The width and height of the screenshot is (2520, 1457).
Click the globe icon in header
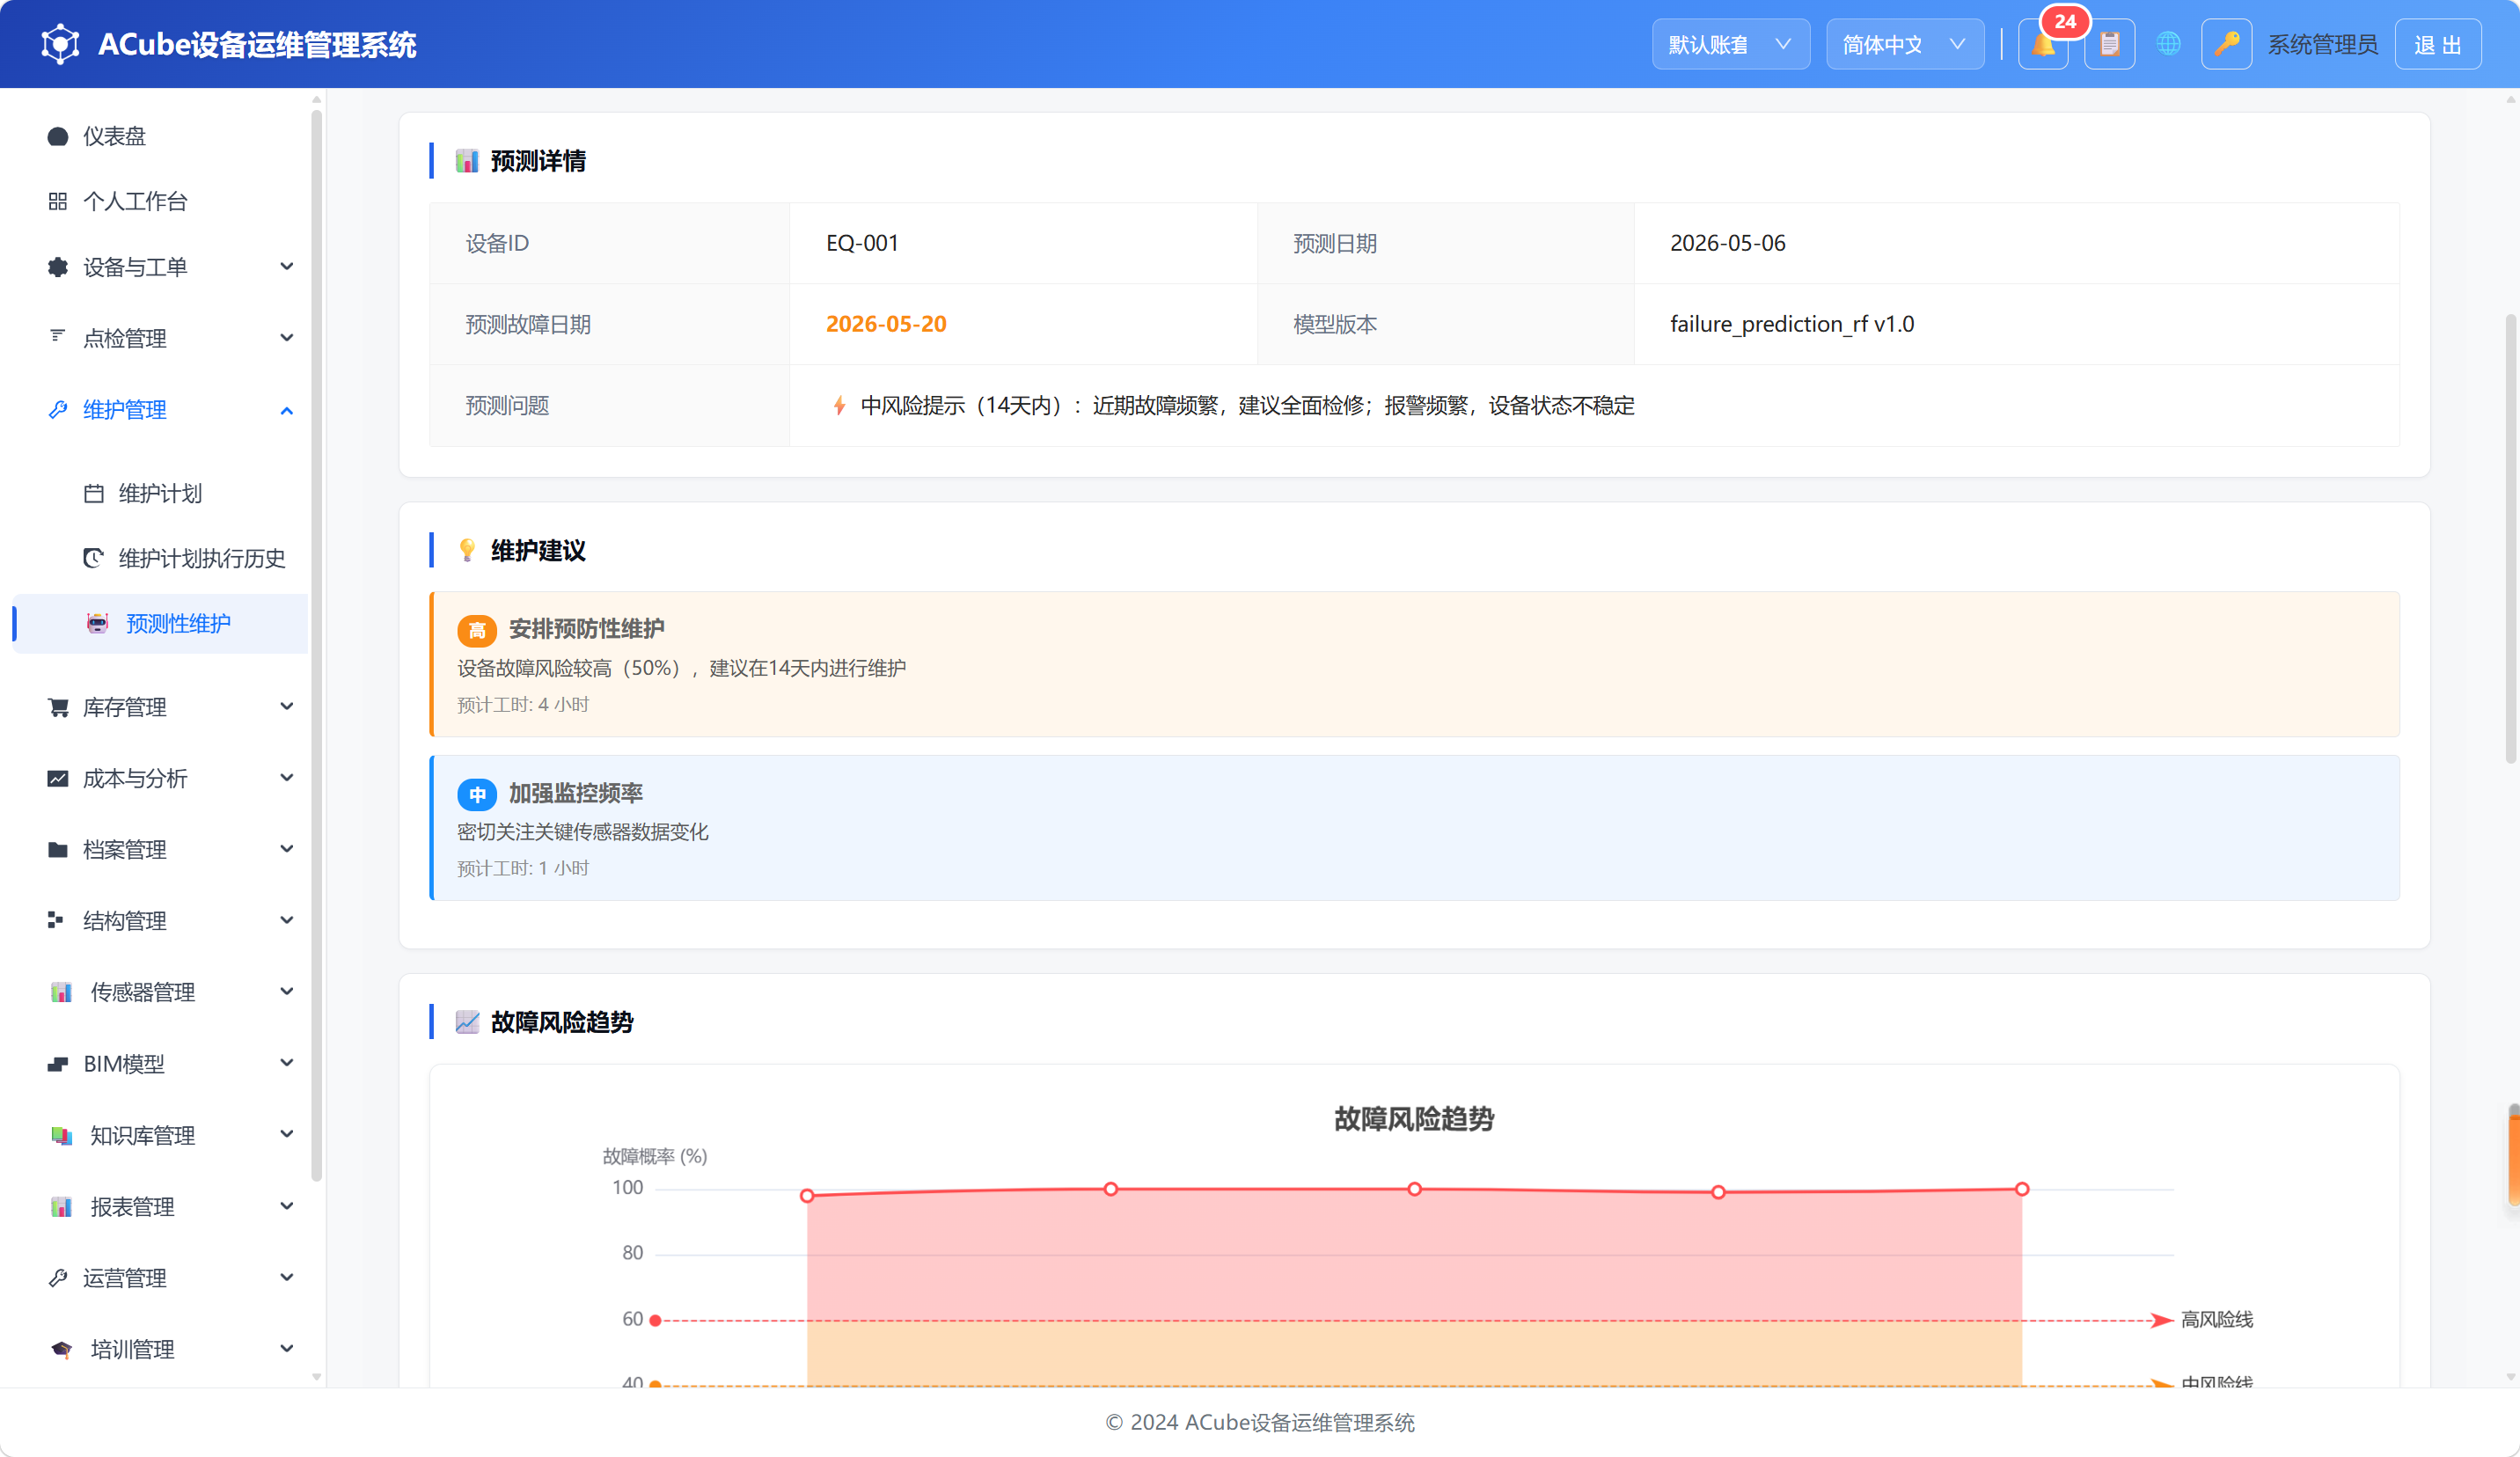pos(2168,45)
